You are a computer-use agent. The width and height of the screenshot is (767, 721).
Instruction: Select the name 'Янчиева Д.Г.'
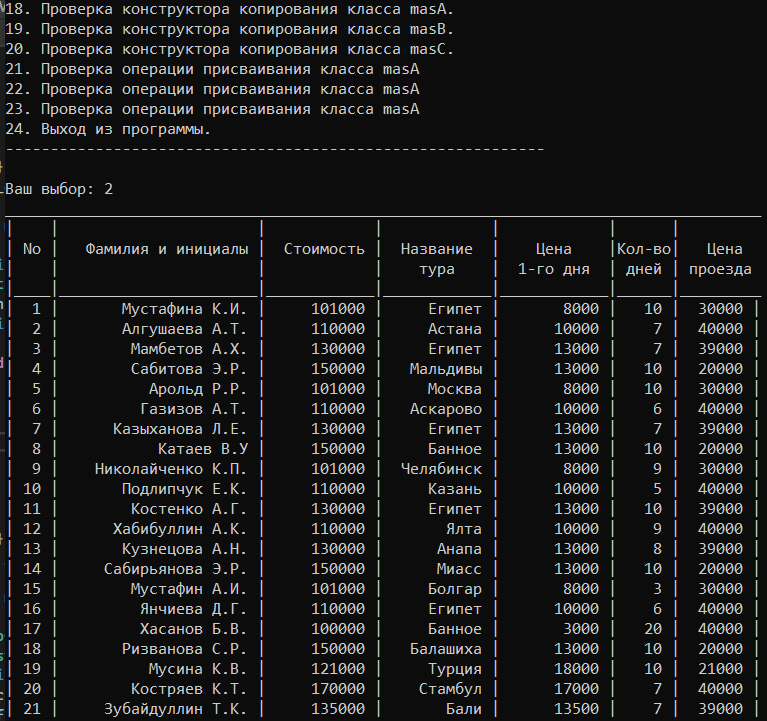point(194,610)
